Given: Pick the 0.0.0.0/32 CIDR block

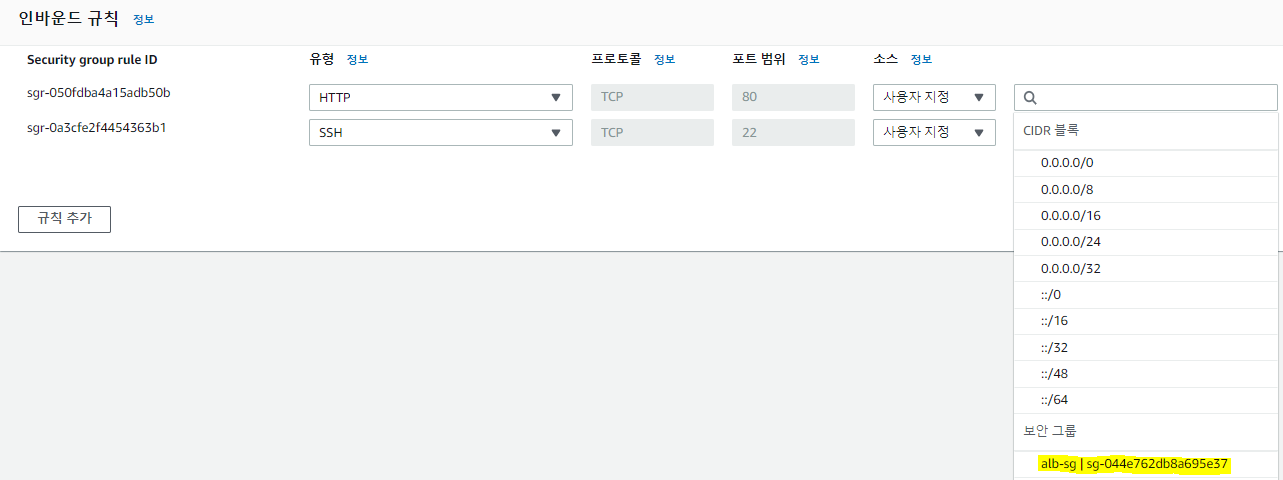Looking at the screenshot, I should pyautogui.click(x=1063, y=268).
